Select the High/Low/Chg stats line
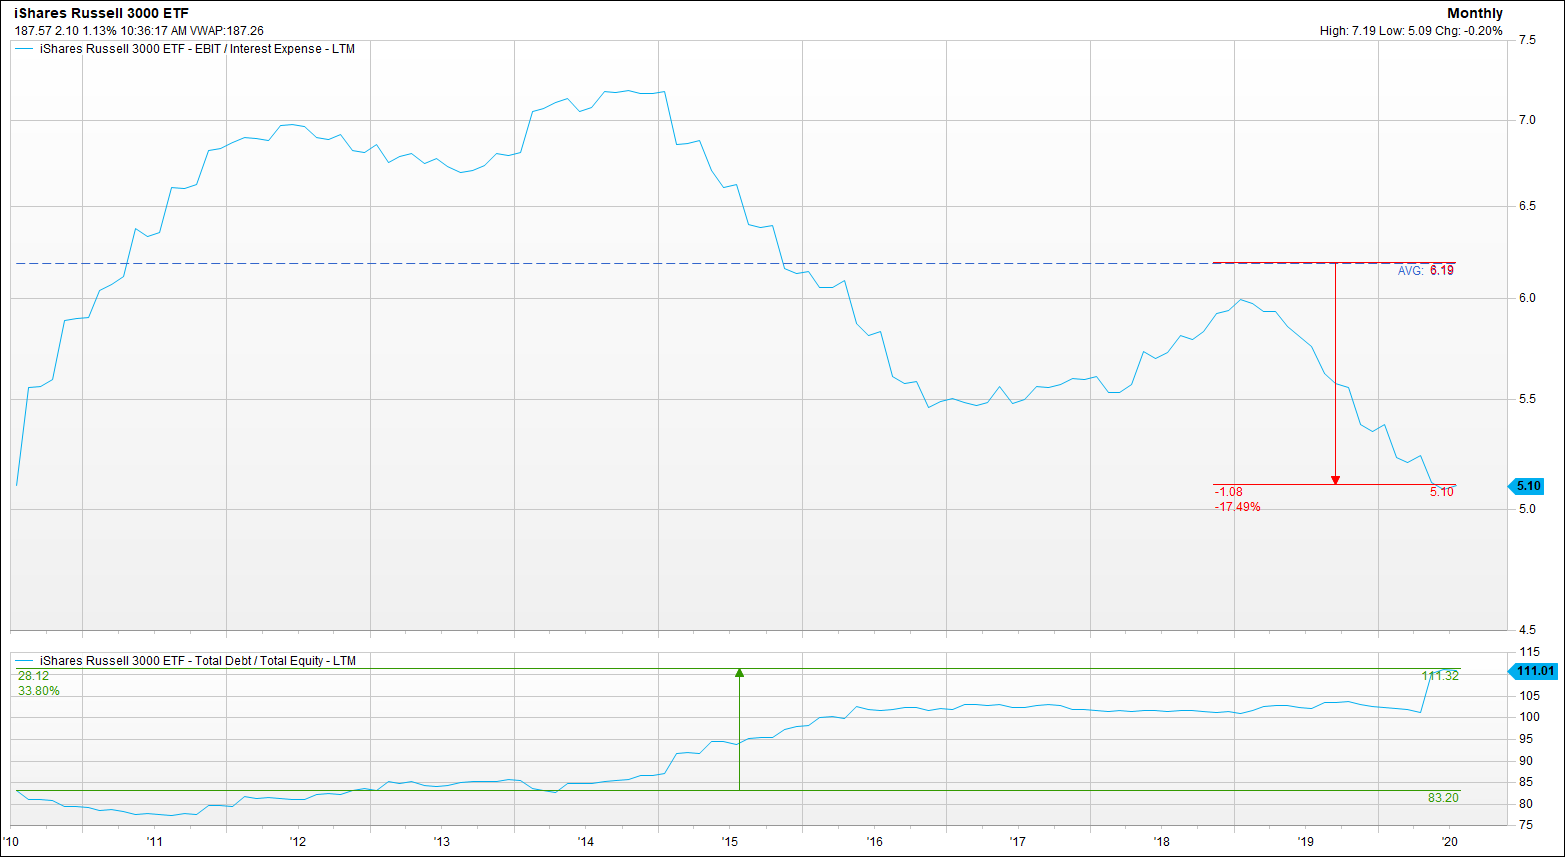This screenshot has width=1565, height=857. pyautogui.click(x=1411, y=31)
